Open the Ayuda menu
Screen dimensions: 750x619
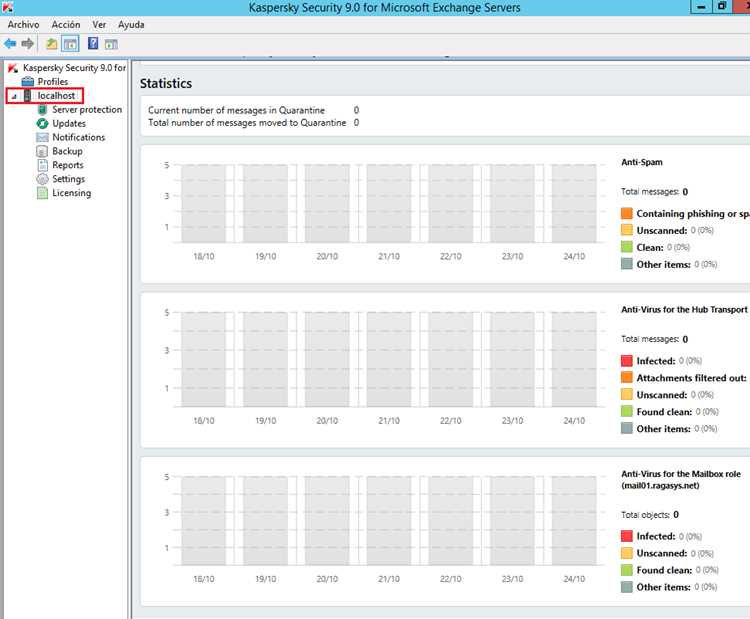131,24
